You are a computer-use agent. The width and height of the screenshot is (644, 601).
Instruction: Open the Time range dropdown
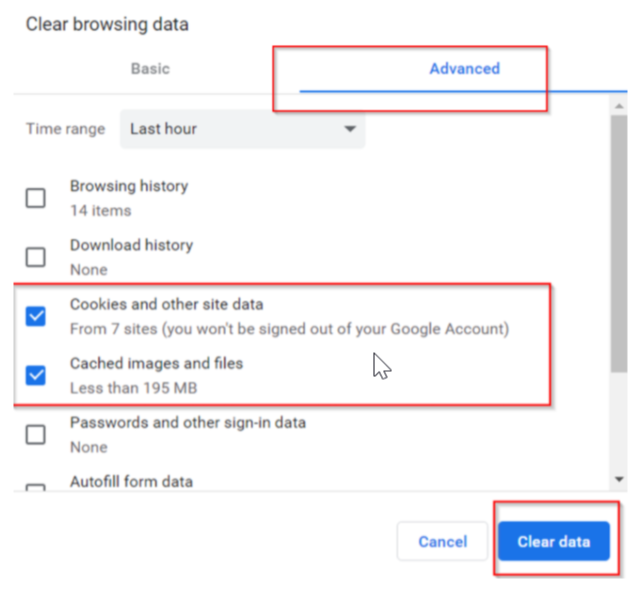(242, 129)
